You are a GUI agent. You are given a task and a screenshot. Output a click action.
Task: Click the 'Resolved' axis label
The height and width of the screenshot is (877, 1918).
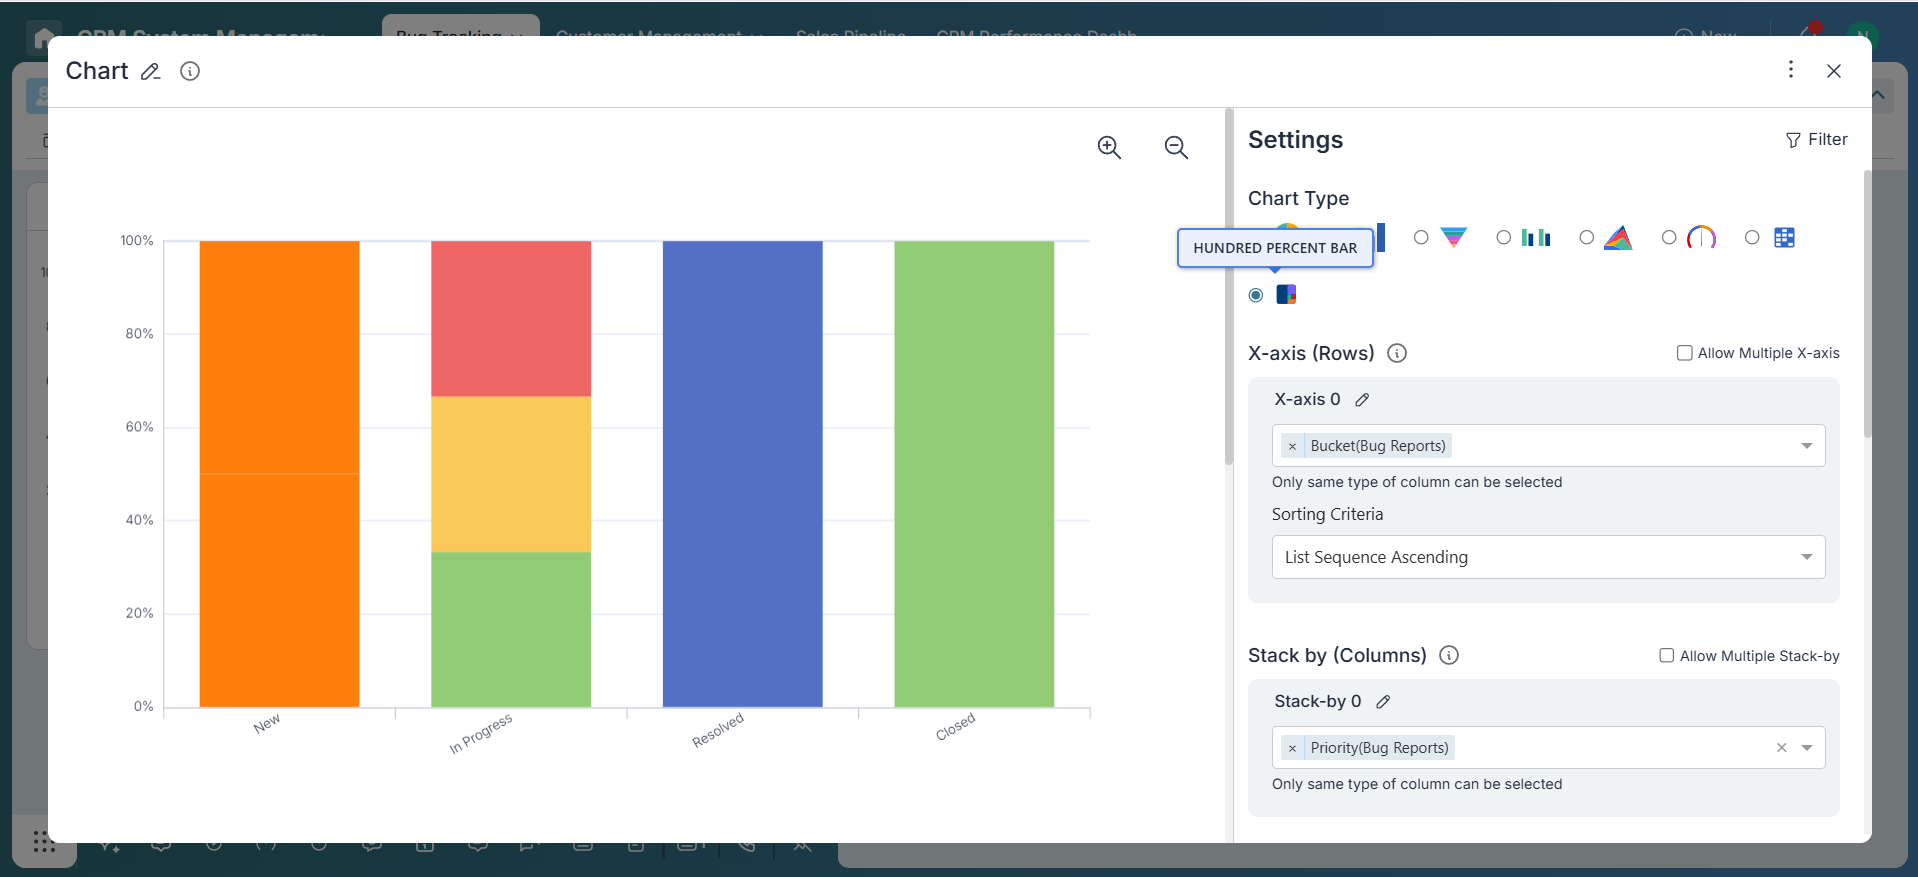718,730
